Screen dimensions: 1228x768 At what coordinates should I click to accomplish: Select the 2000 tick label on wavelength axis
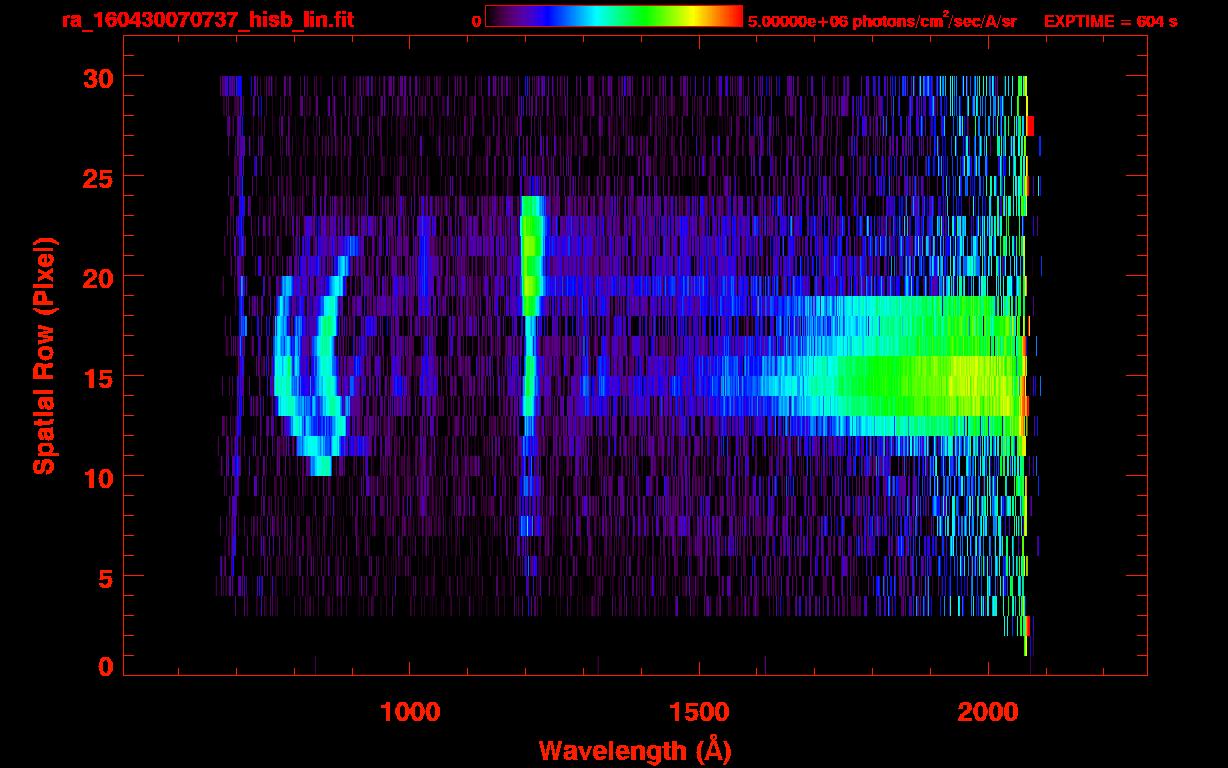(988, 712)
